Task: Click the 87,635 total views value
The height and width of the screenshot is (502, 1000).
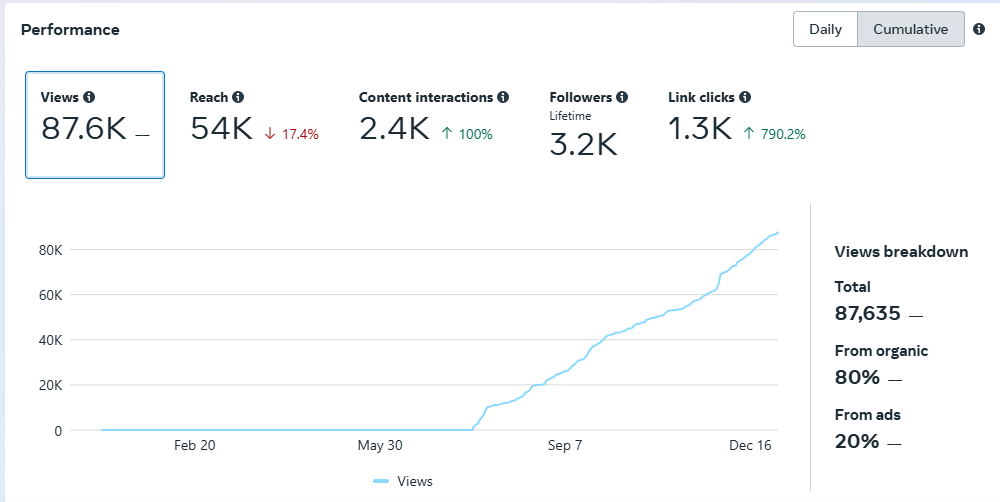Action: (867, 313)
